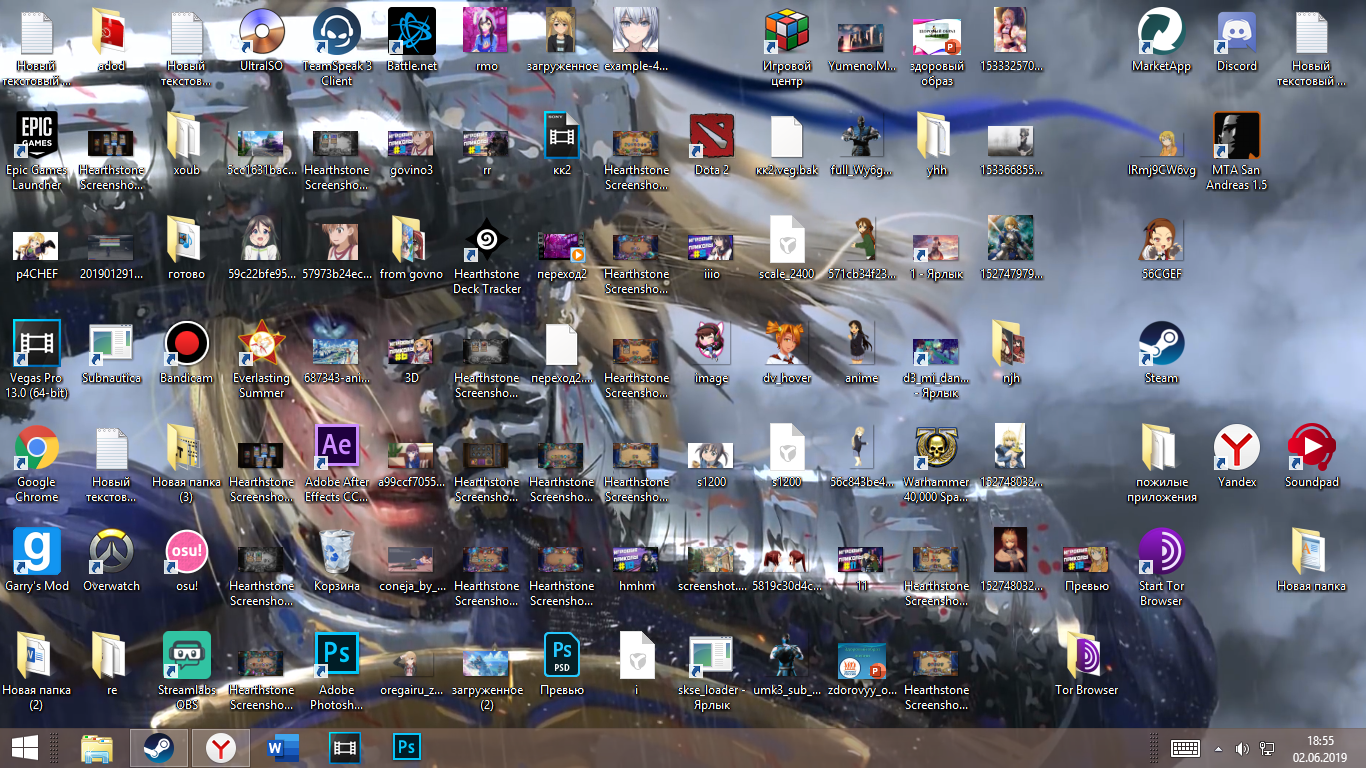The width and height of the screenshot is (1366, 768).
Task: Open the кк2 video file
Action: click(x=562, y=137)
